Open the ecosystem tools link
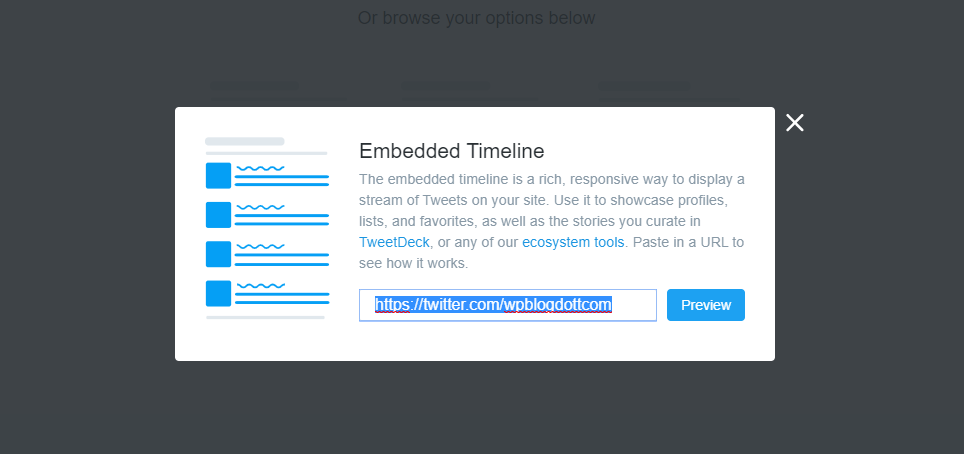Image resolution: width=964 pixels, height=454 pixels. click(x=573, y=242)
